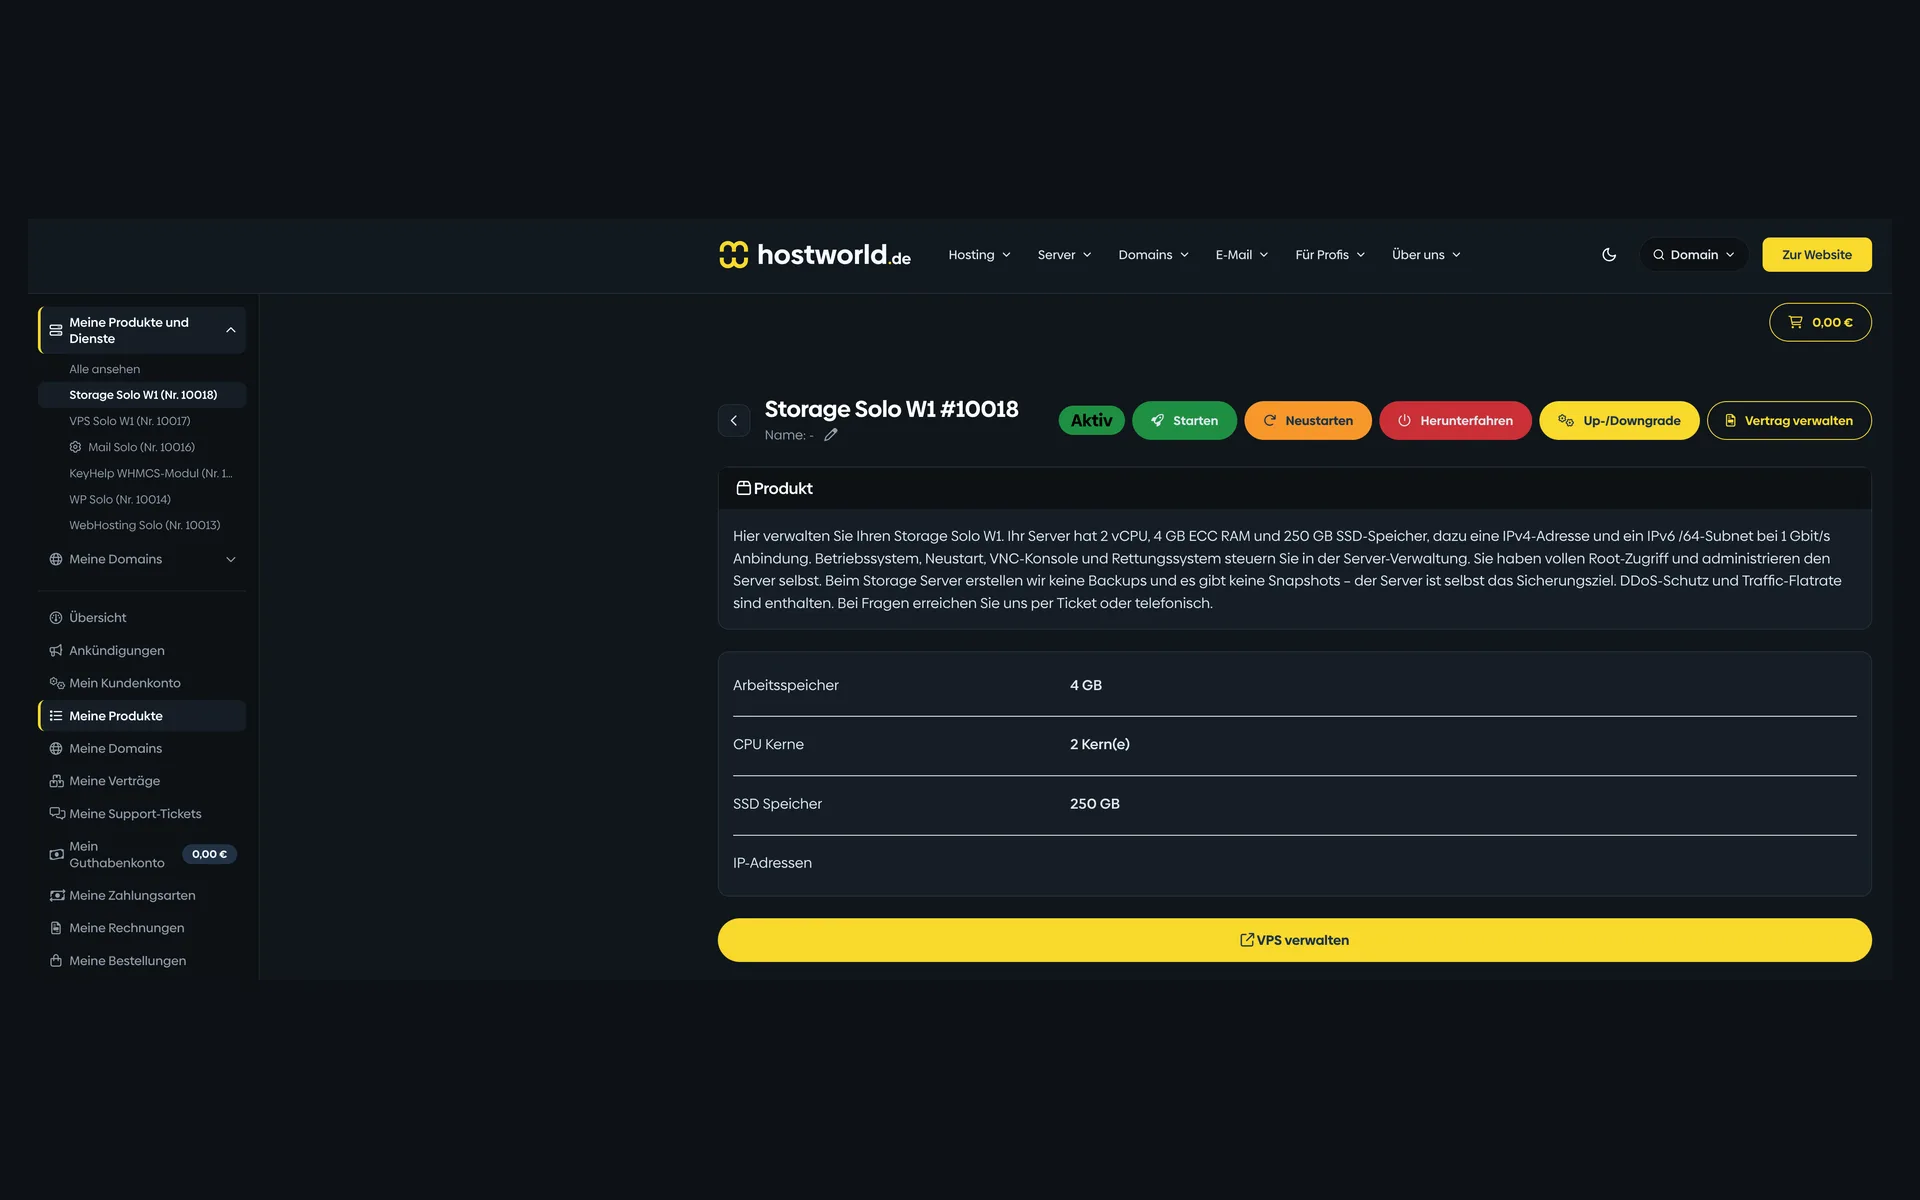Open the Server menu
This screenshot has width=1920, height=1200.
point(1064,255)
